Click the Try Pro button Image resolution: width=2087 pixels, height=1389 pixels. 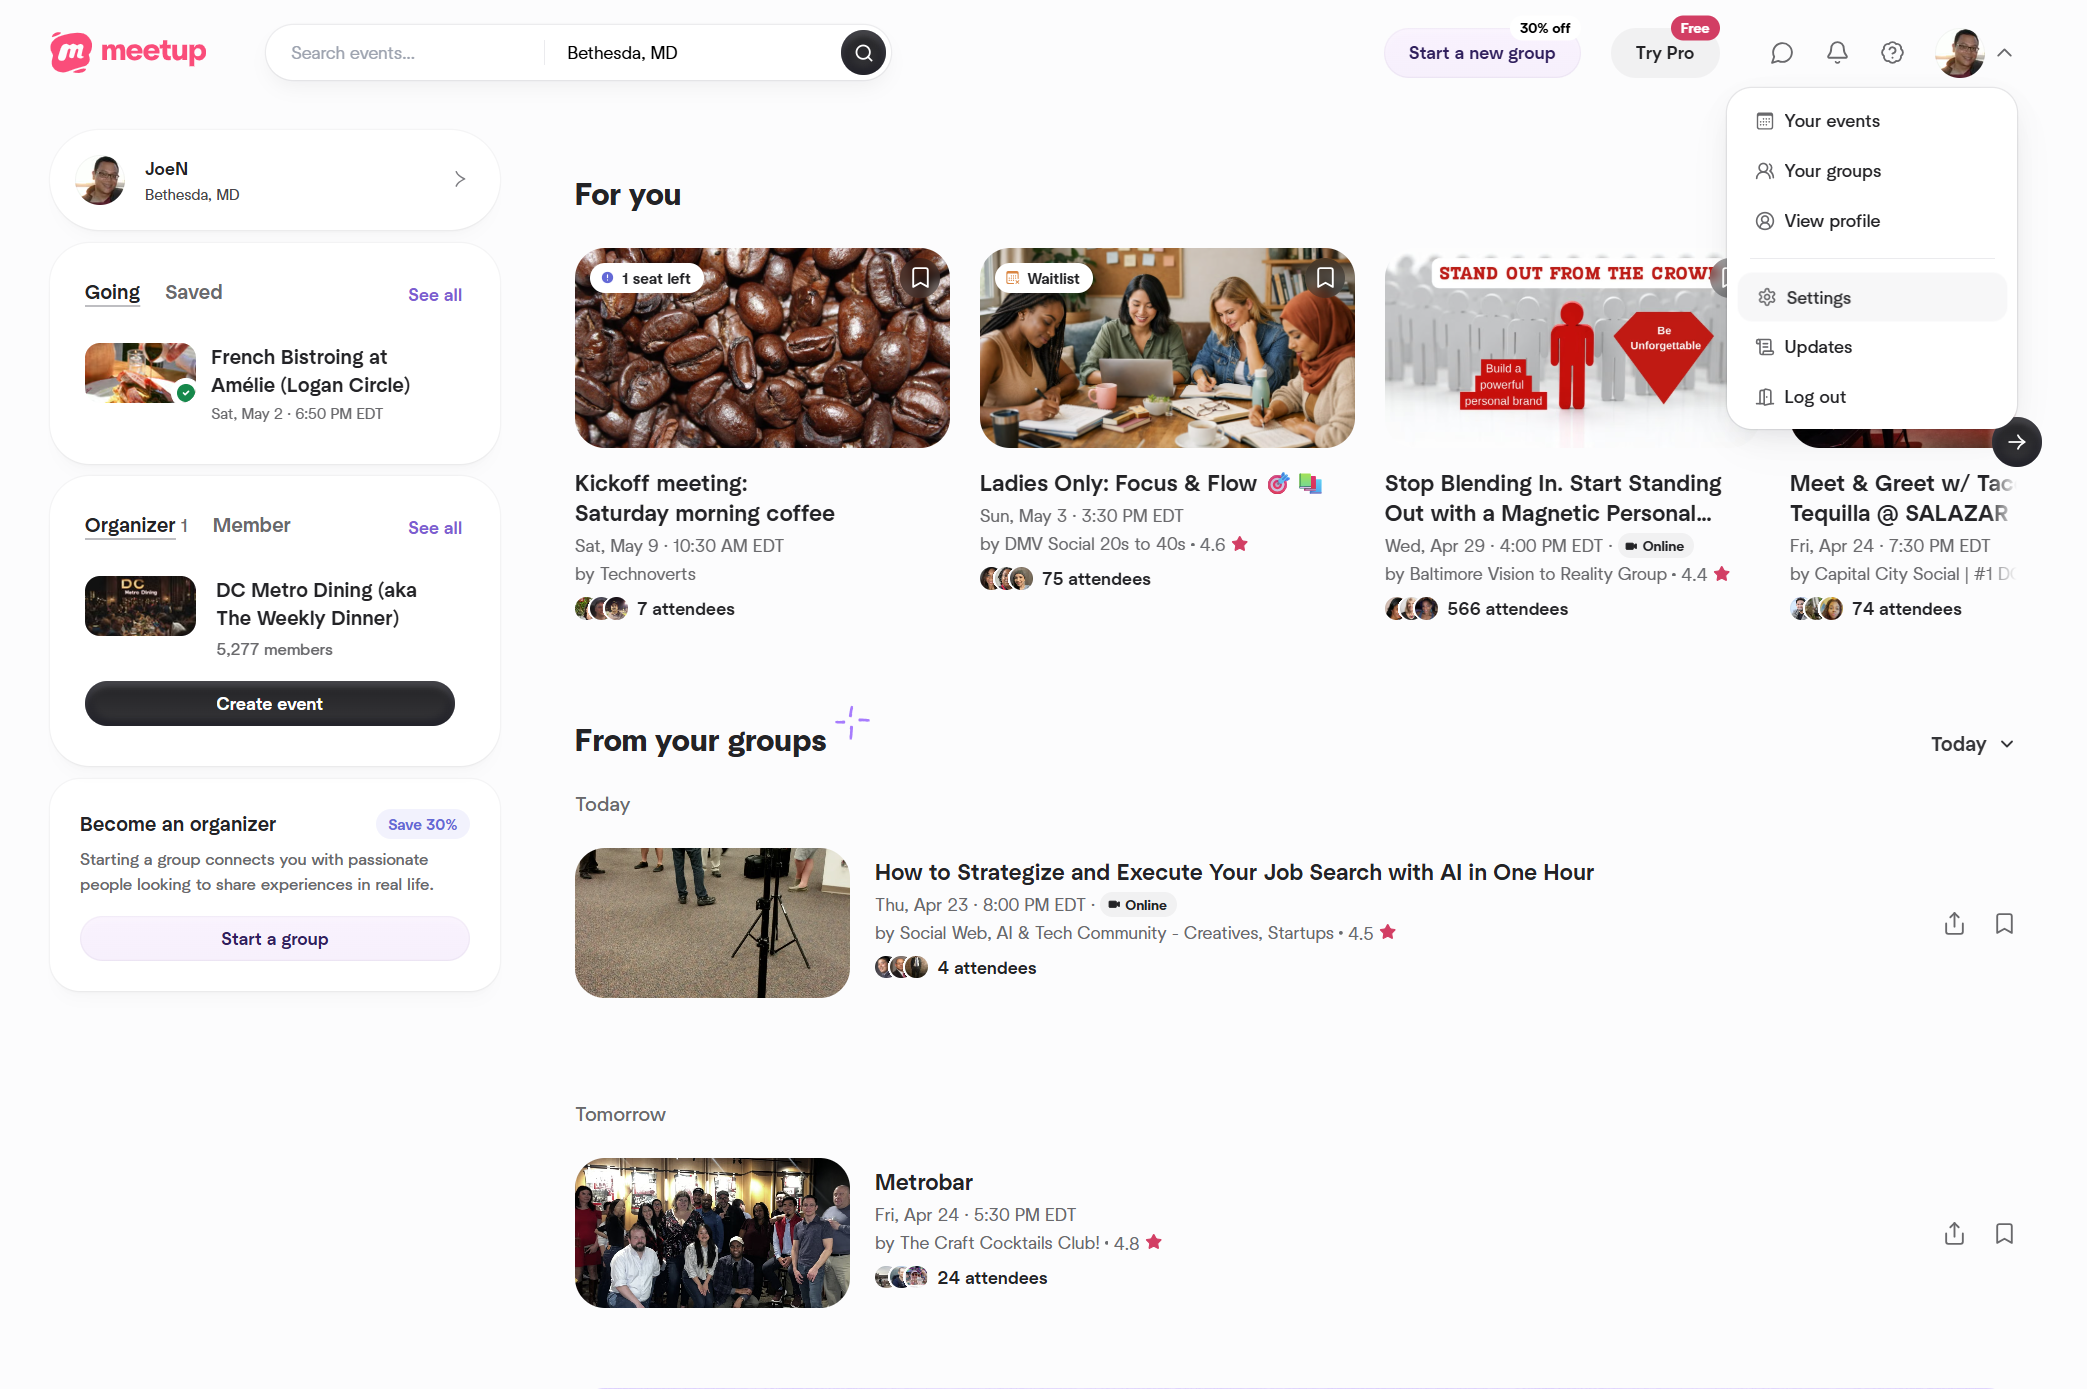[1664, 53]
